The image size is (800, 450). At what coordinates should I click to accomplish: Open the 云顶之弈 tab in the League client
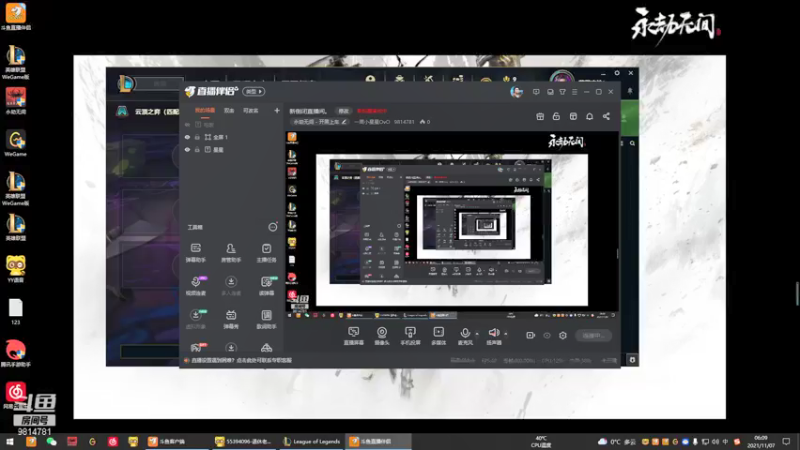(x=149, y=112)
